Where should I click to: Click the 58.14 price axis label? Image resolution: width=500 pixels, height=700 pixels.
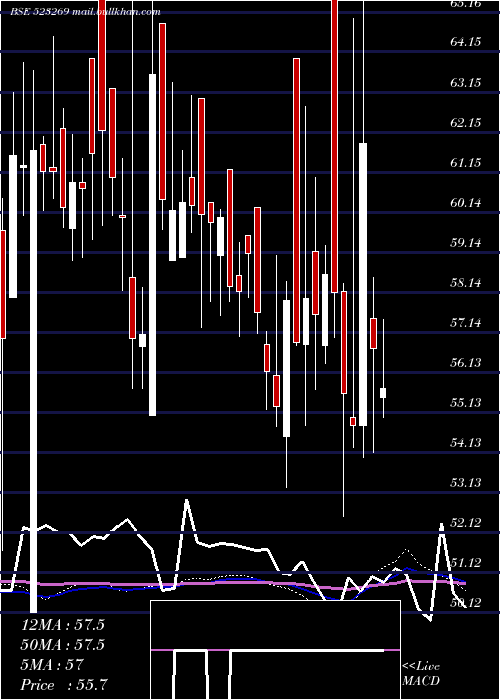point(466,283)
